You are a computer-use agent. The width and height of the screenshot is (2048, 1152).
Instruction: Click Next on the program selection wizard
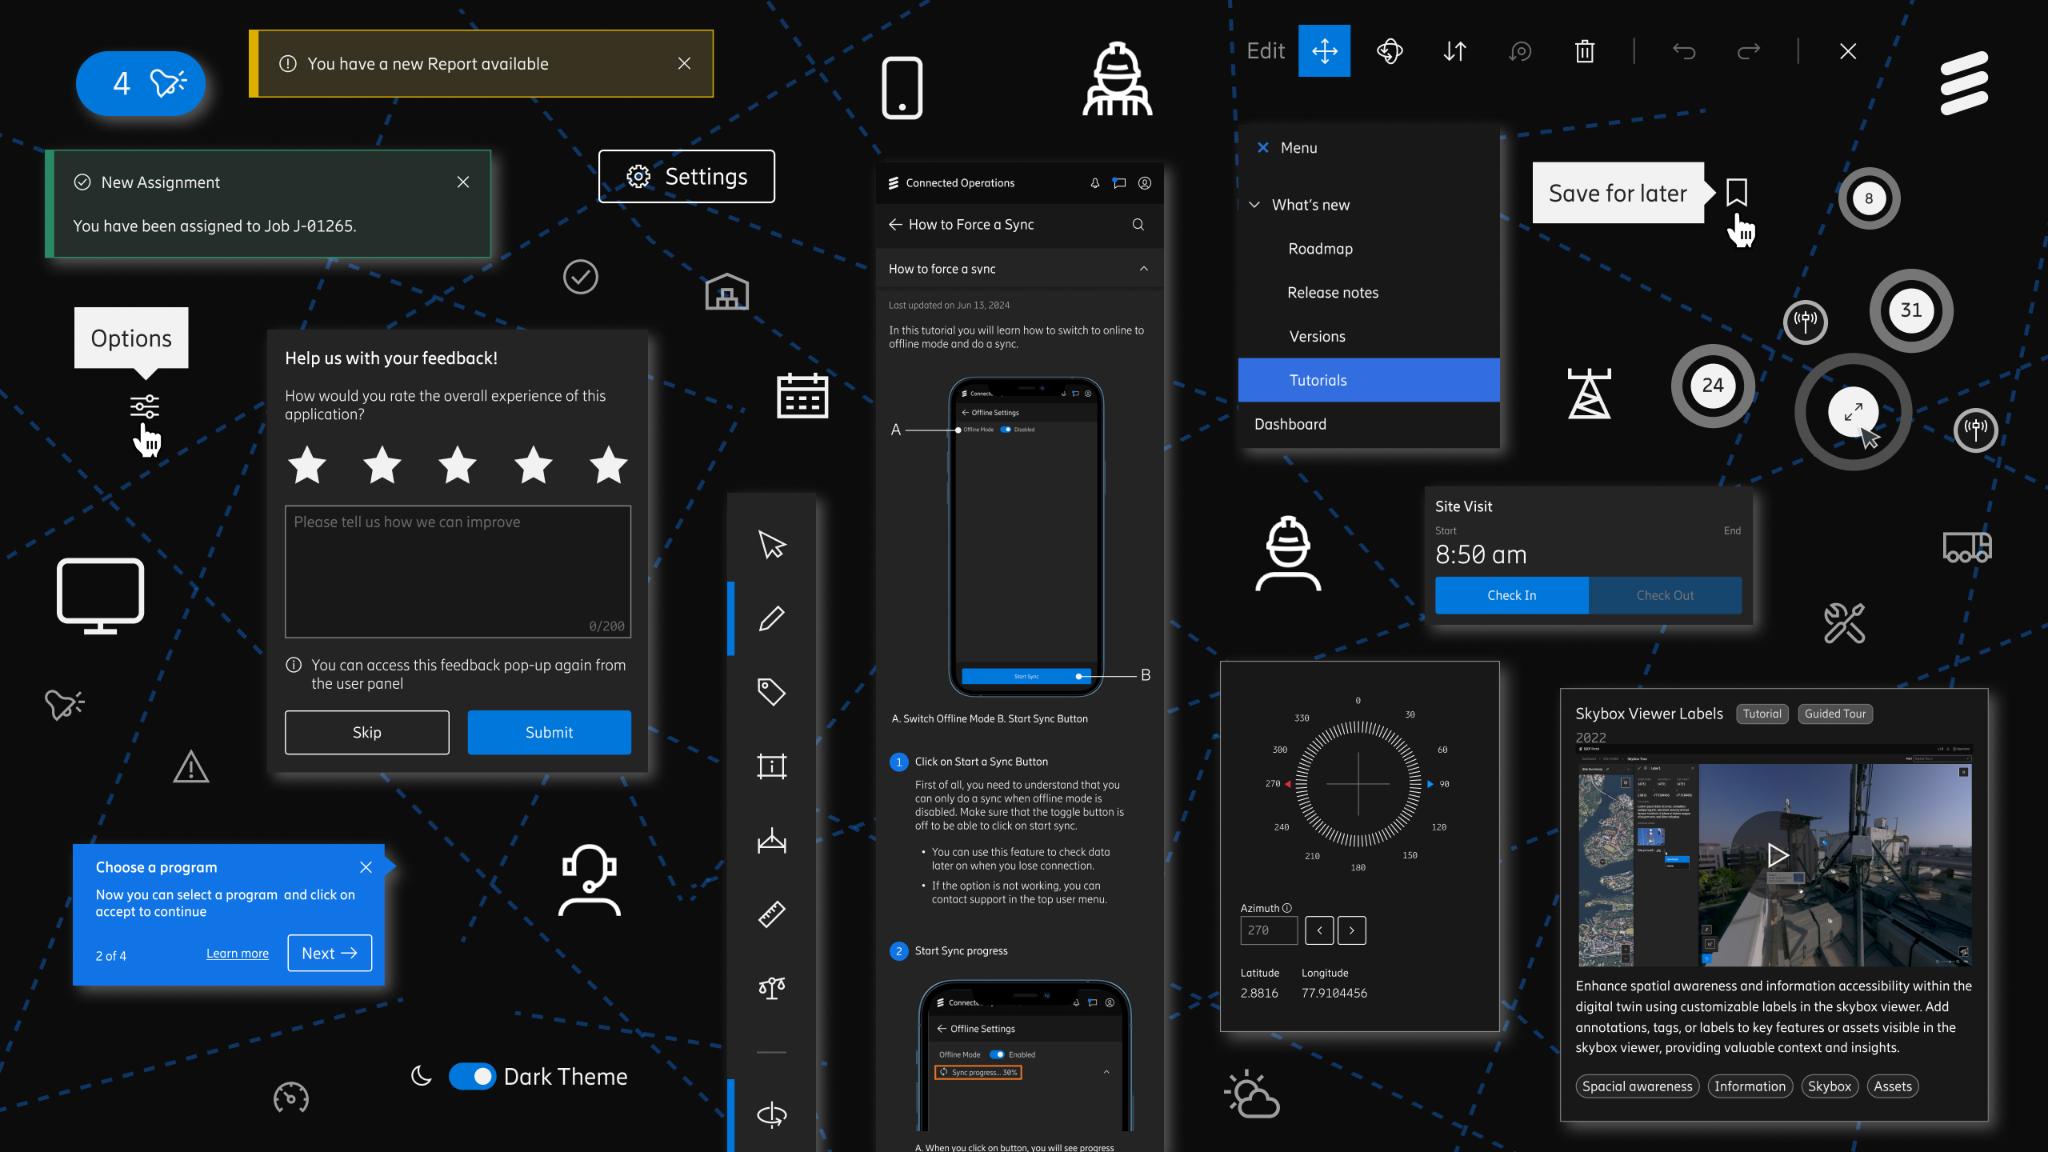[x=328, y=952]
